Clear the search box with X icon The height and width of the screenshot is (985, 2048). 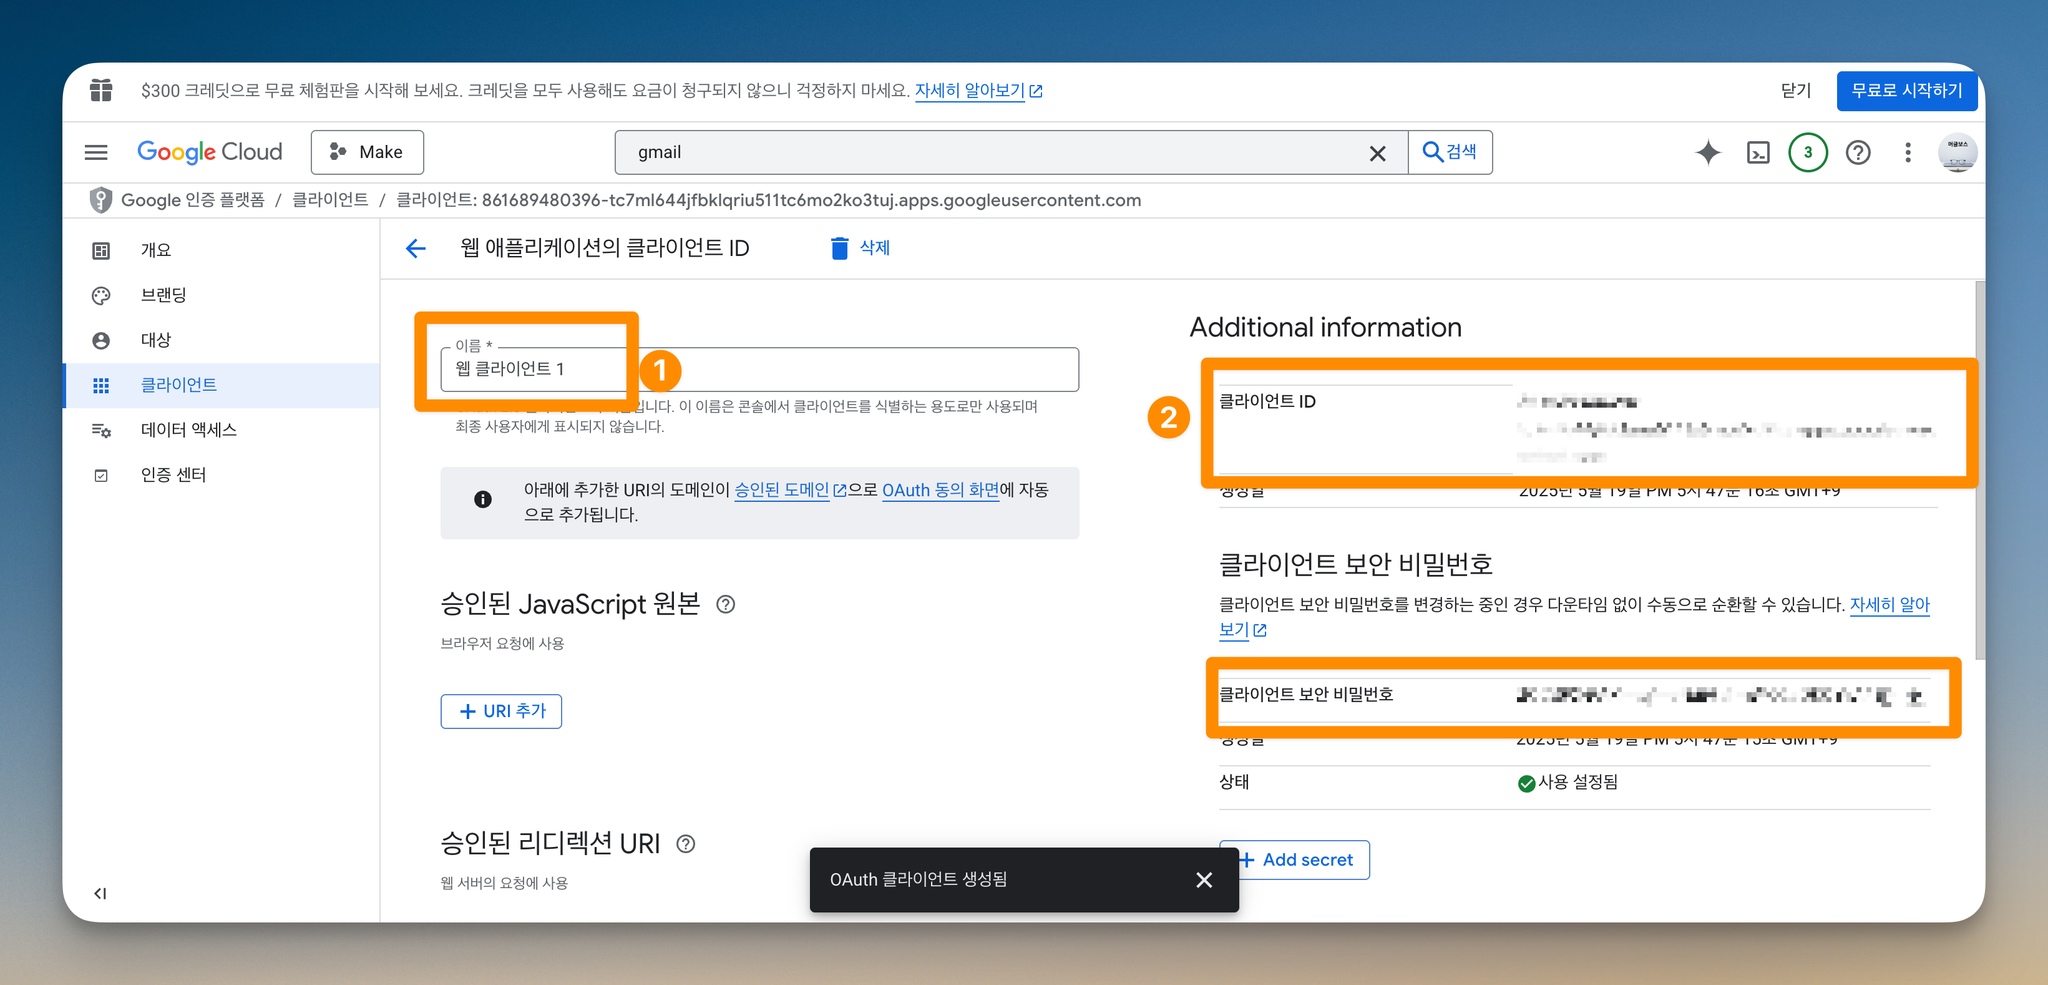1377,153
